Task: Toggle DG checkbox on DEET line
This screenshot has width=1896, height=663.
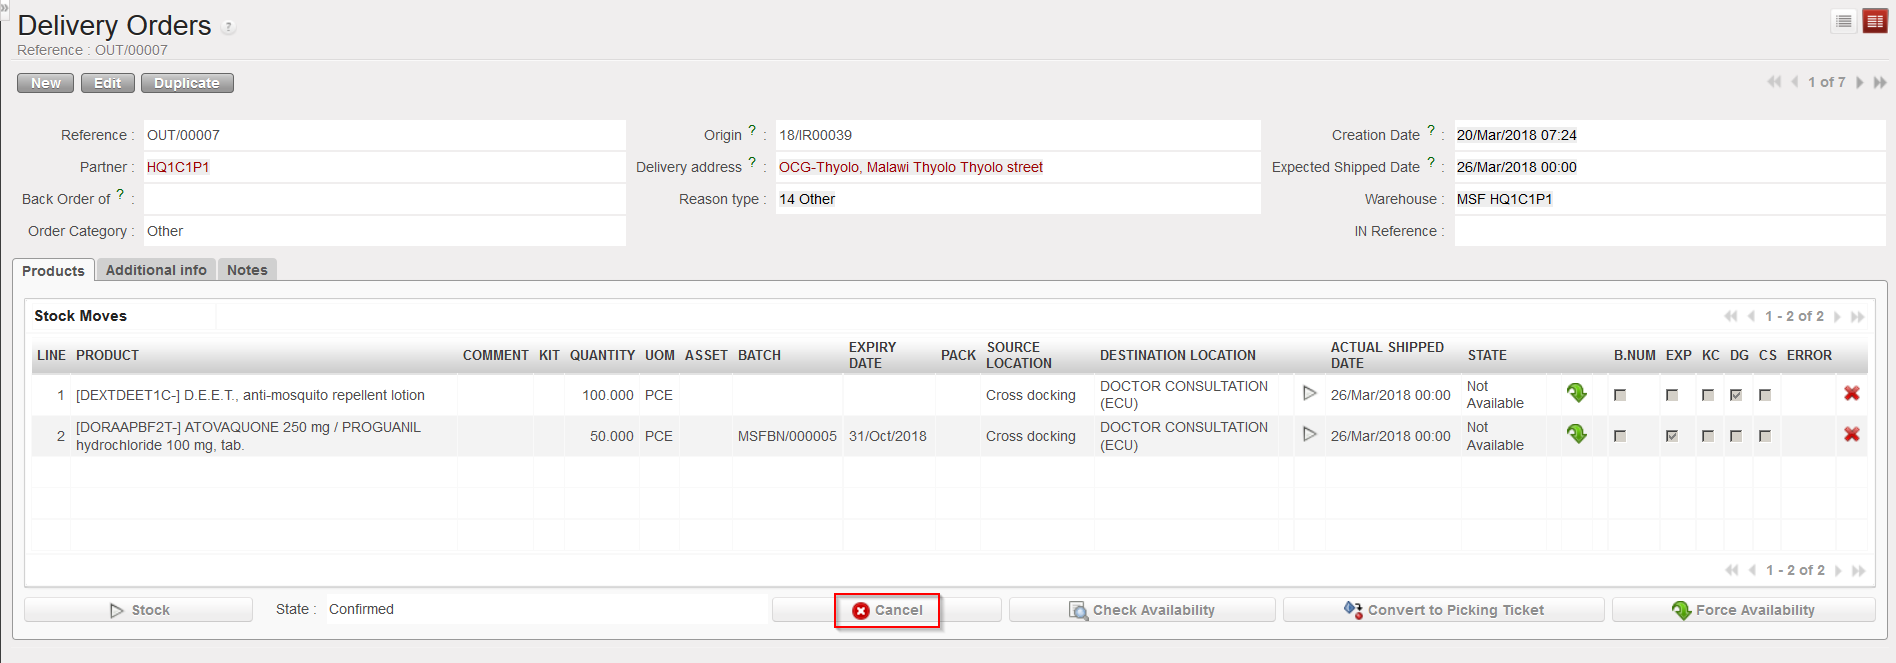Action: 1736,395
